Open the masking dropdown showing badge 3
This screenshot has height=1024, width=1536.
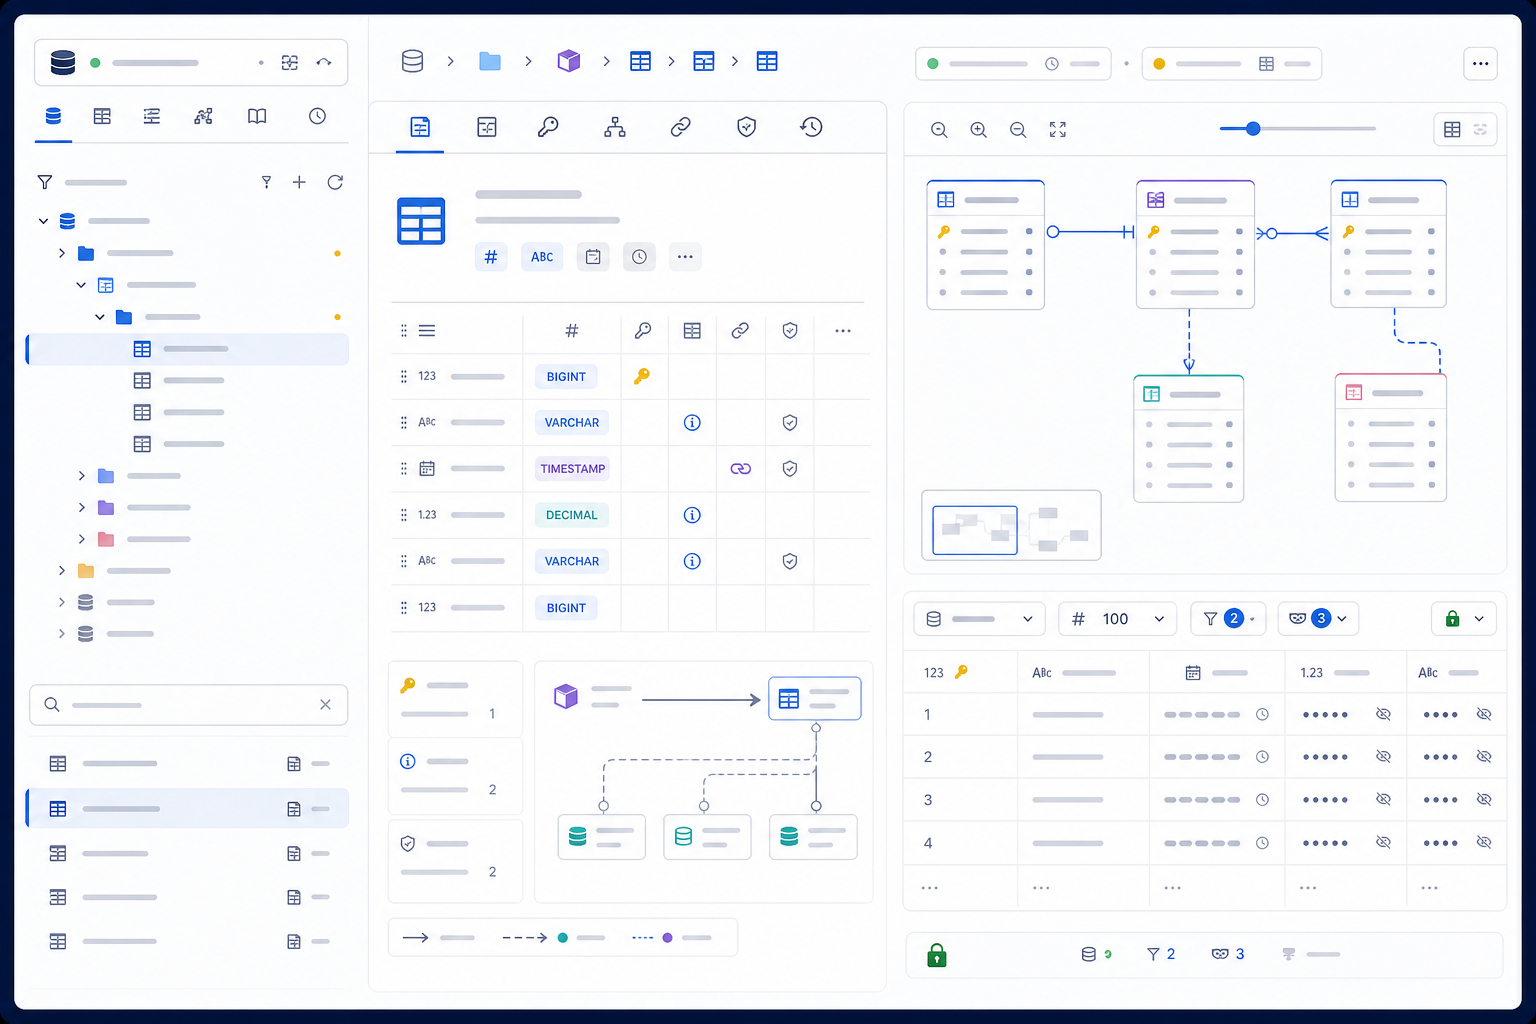point(1318,619)
